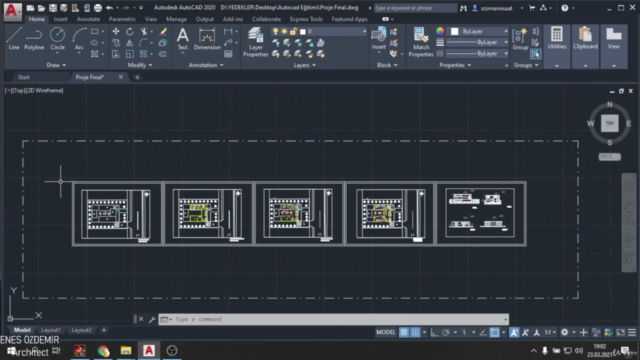
Task: Toggle ortho mode in status bar
Action: pyautogui.click(x=434, y=332)
